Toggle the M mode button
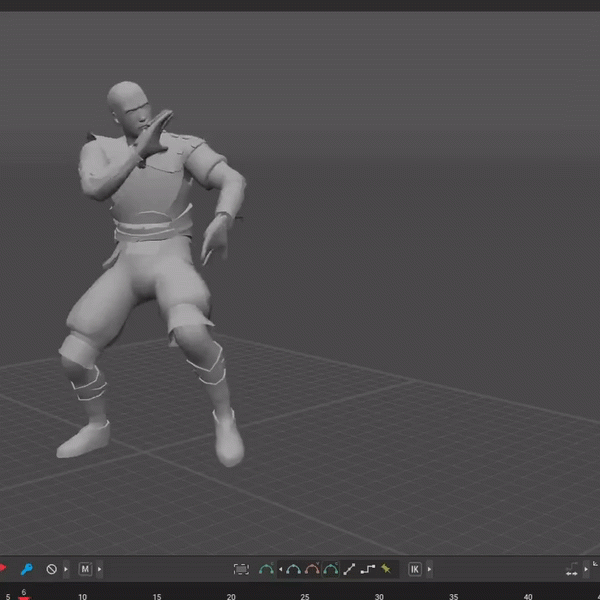Screen dimensions: 600x600 (85, 569)
